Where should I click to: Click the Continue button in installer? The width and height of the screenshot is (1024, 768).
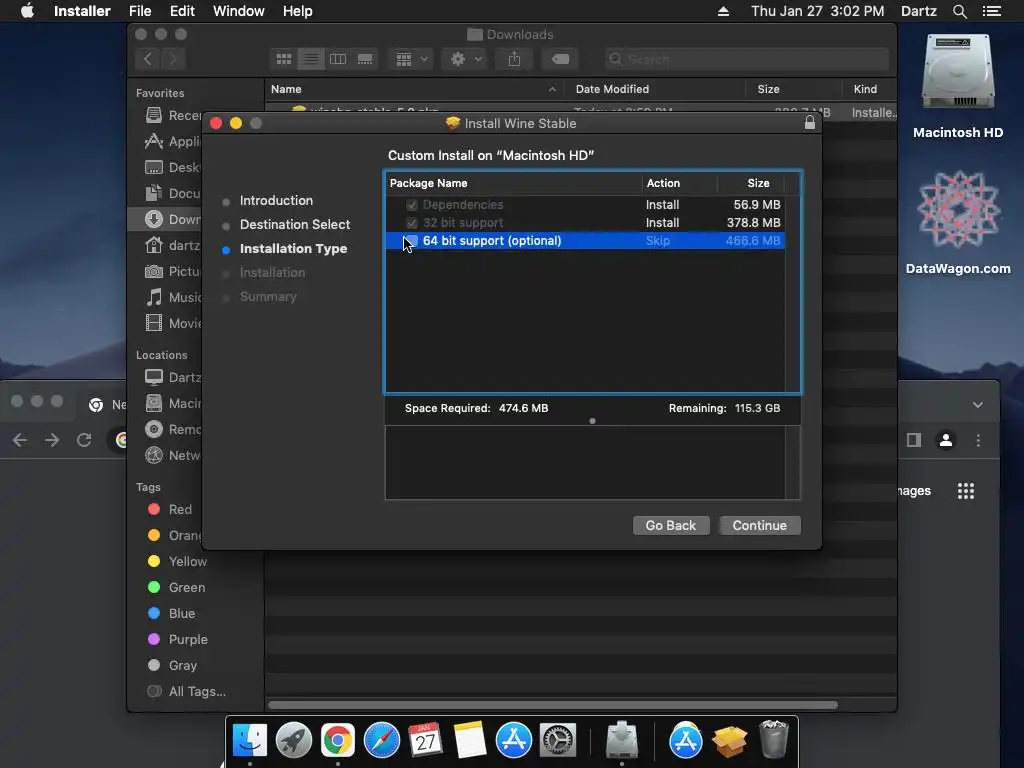coord(760,526)
